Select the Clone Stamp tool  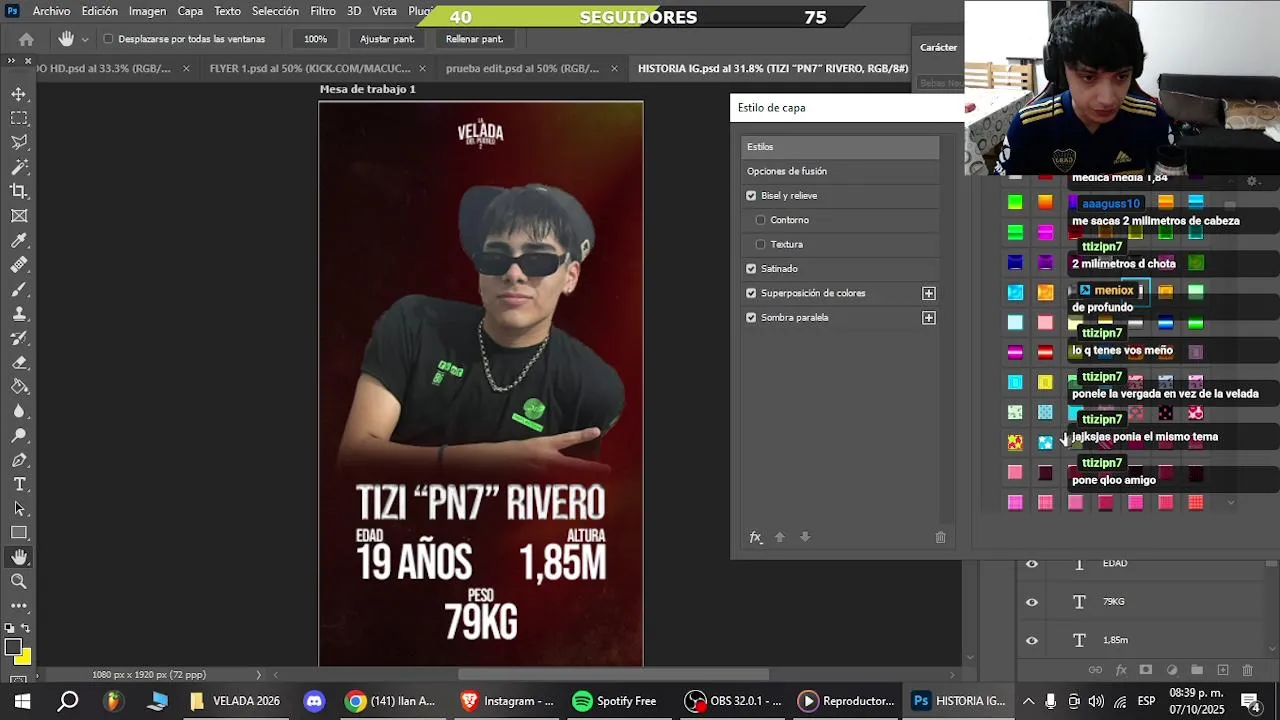click(19, 313)
